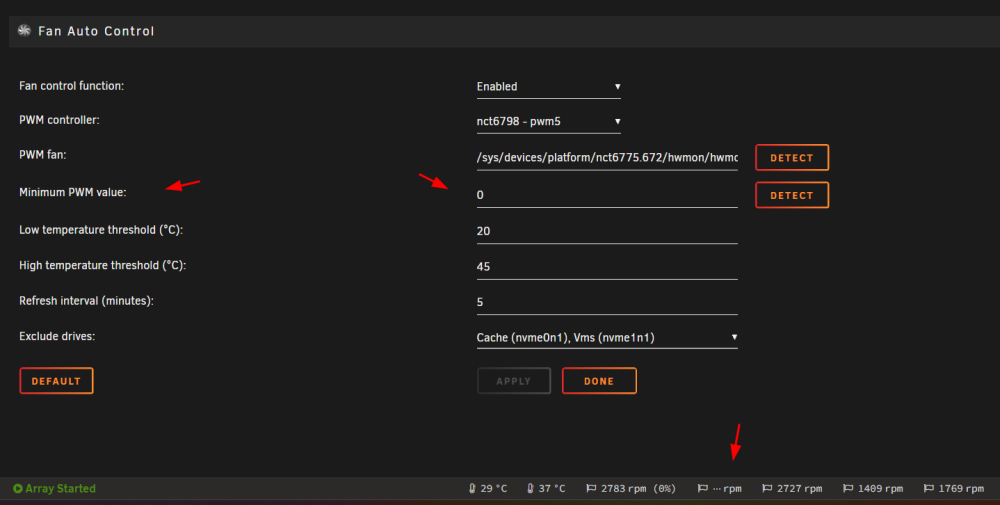Focus the Refresh interval minutes field

point(607,302)
